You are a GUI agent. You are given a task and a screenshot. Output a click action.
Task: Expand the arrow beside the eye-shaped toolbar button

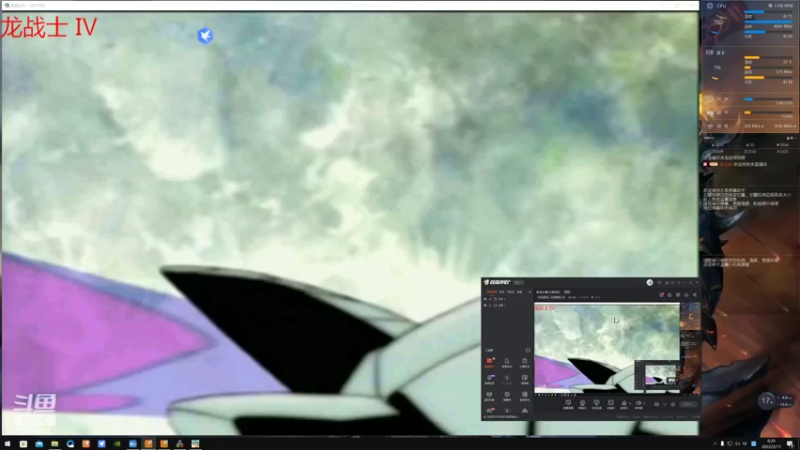tap(644, 403)
